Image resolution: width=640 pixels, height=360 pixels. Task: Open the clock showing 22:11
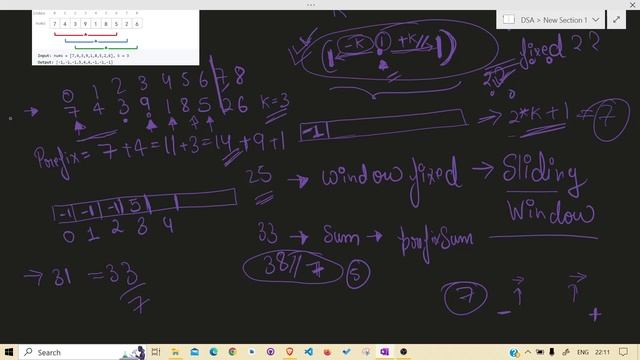(x=602, y=352)
